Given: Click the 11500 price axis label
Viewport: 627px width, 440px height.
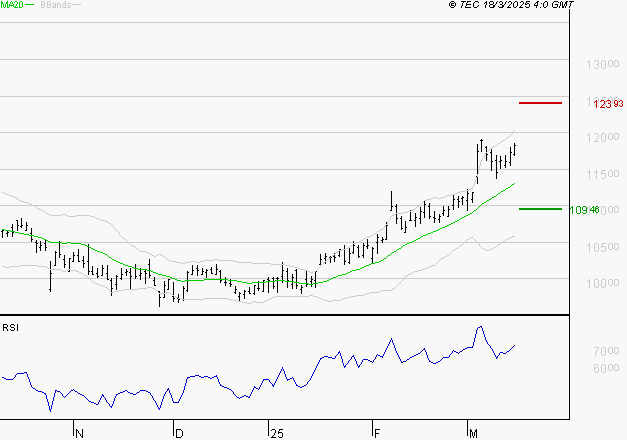Looking at the screenshot, I should 603,174.
